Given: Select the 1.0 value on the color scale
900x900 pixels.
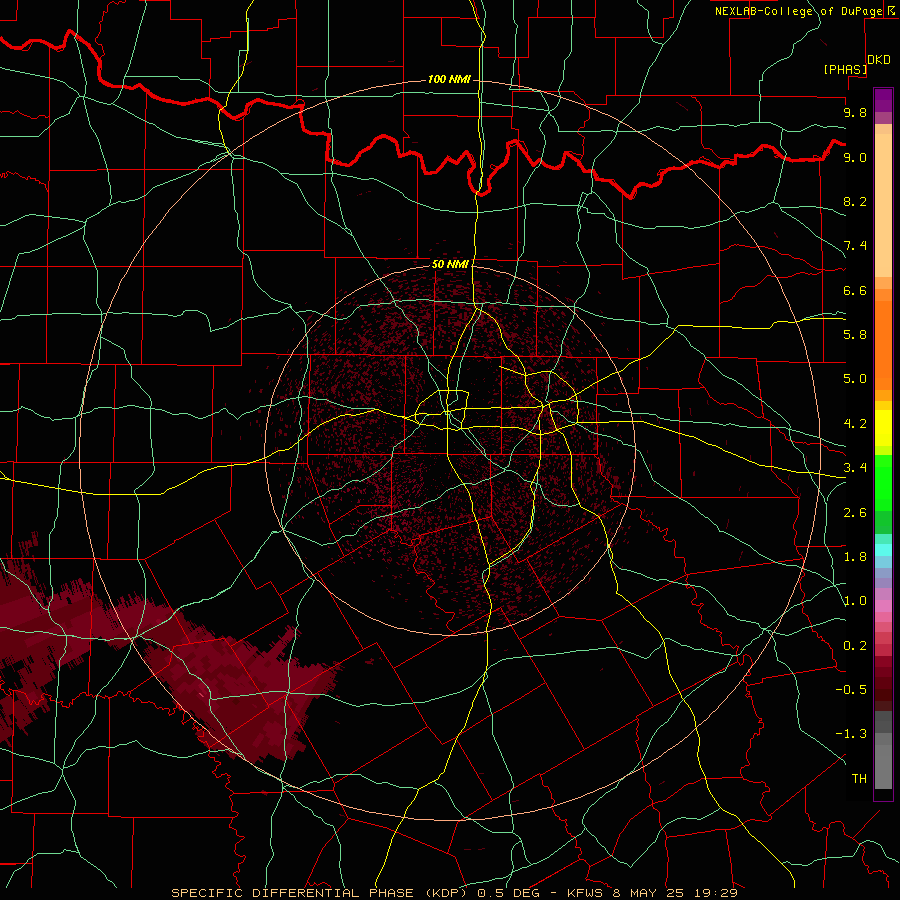Looking at the screenshot, I should click(x=855, y=601).
